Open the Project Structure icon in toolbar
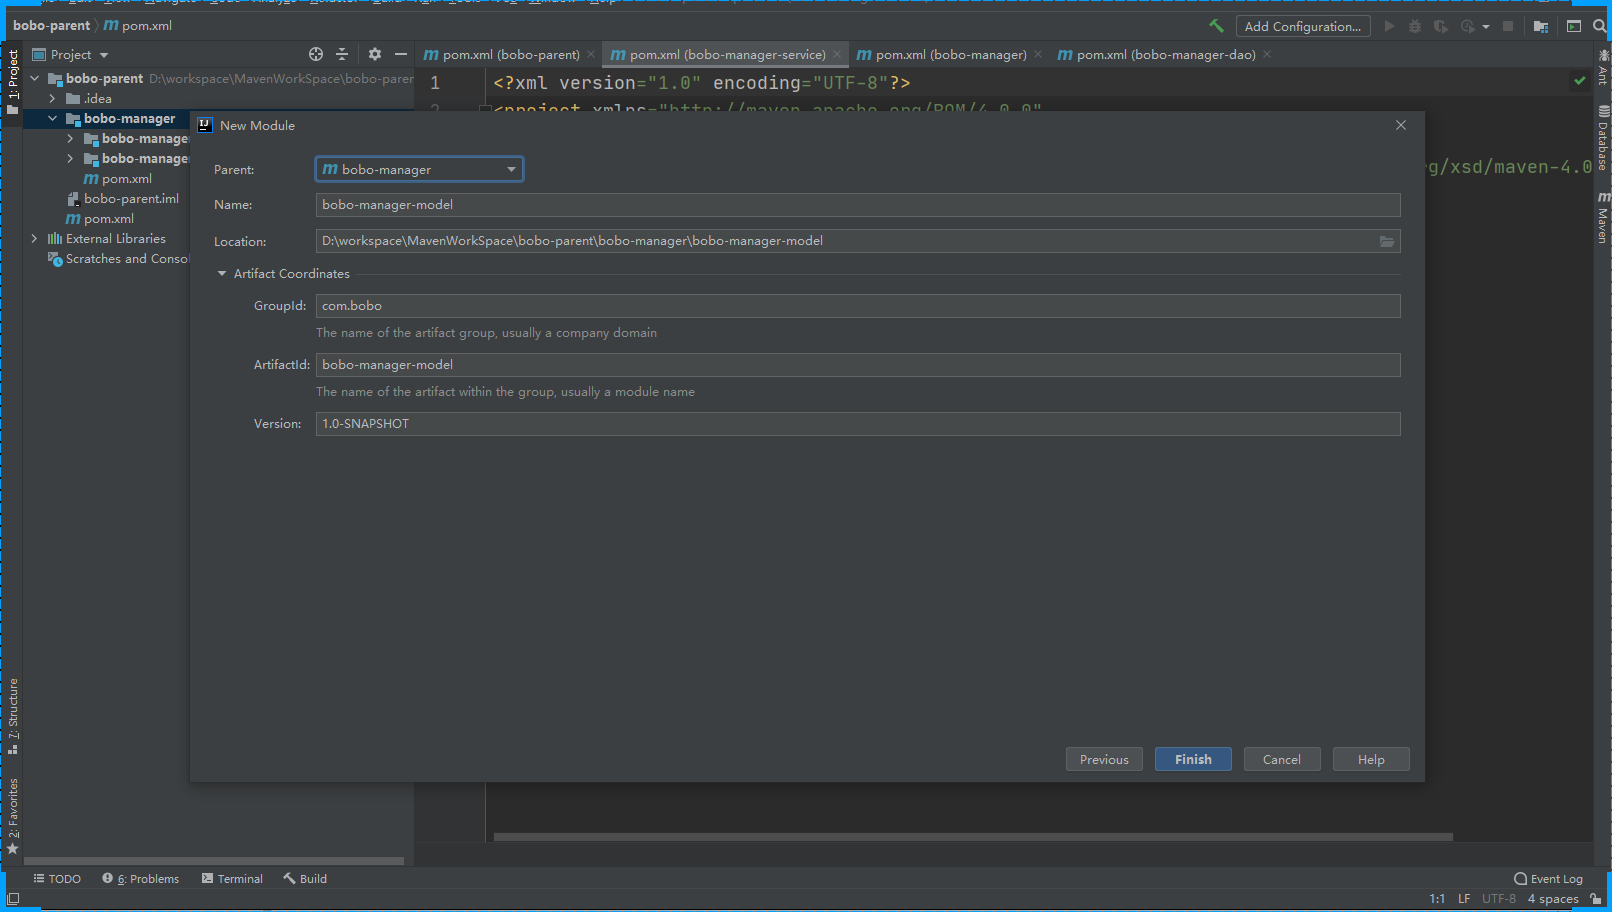The image size is (1612, 912). pos(1541,26)
